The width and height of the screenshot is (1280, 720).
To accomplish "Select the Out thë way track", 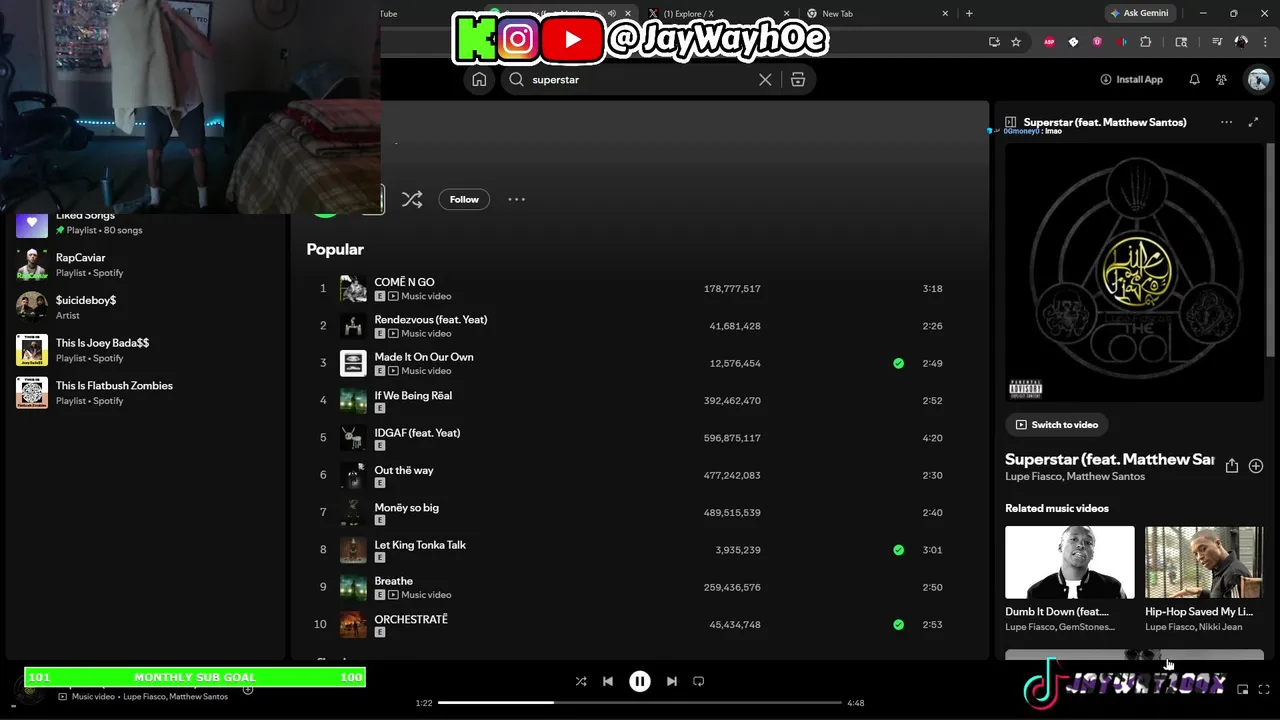I will pos(404,470).
